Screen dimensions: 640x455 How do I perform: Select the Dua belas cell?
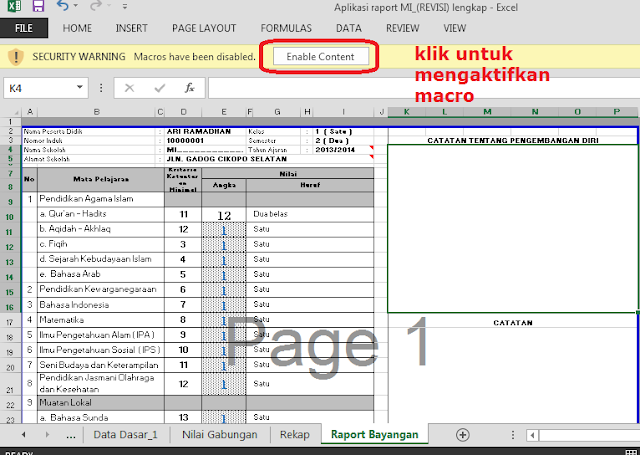(x=310, y=215)
